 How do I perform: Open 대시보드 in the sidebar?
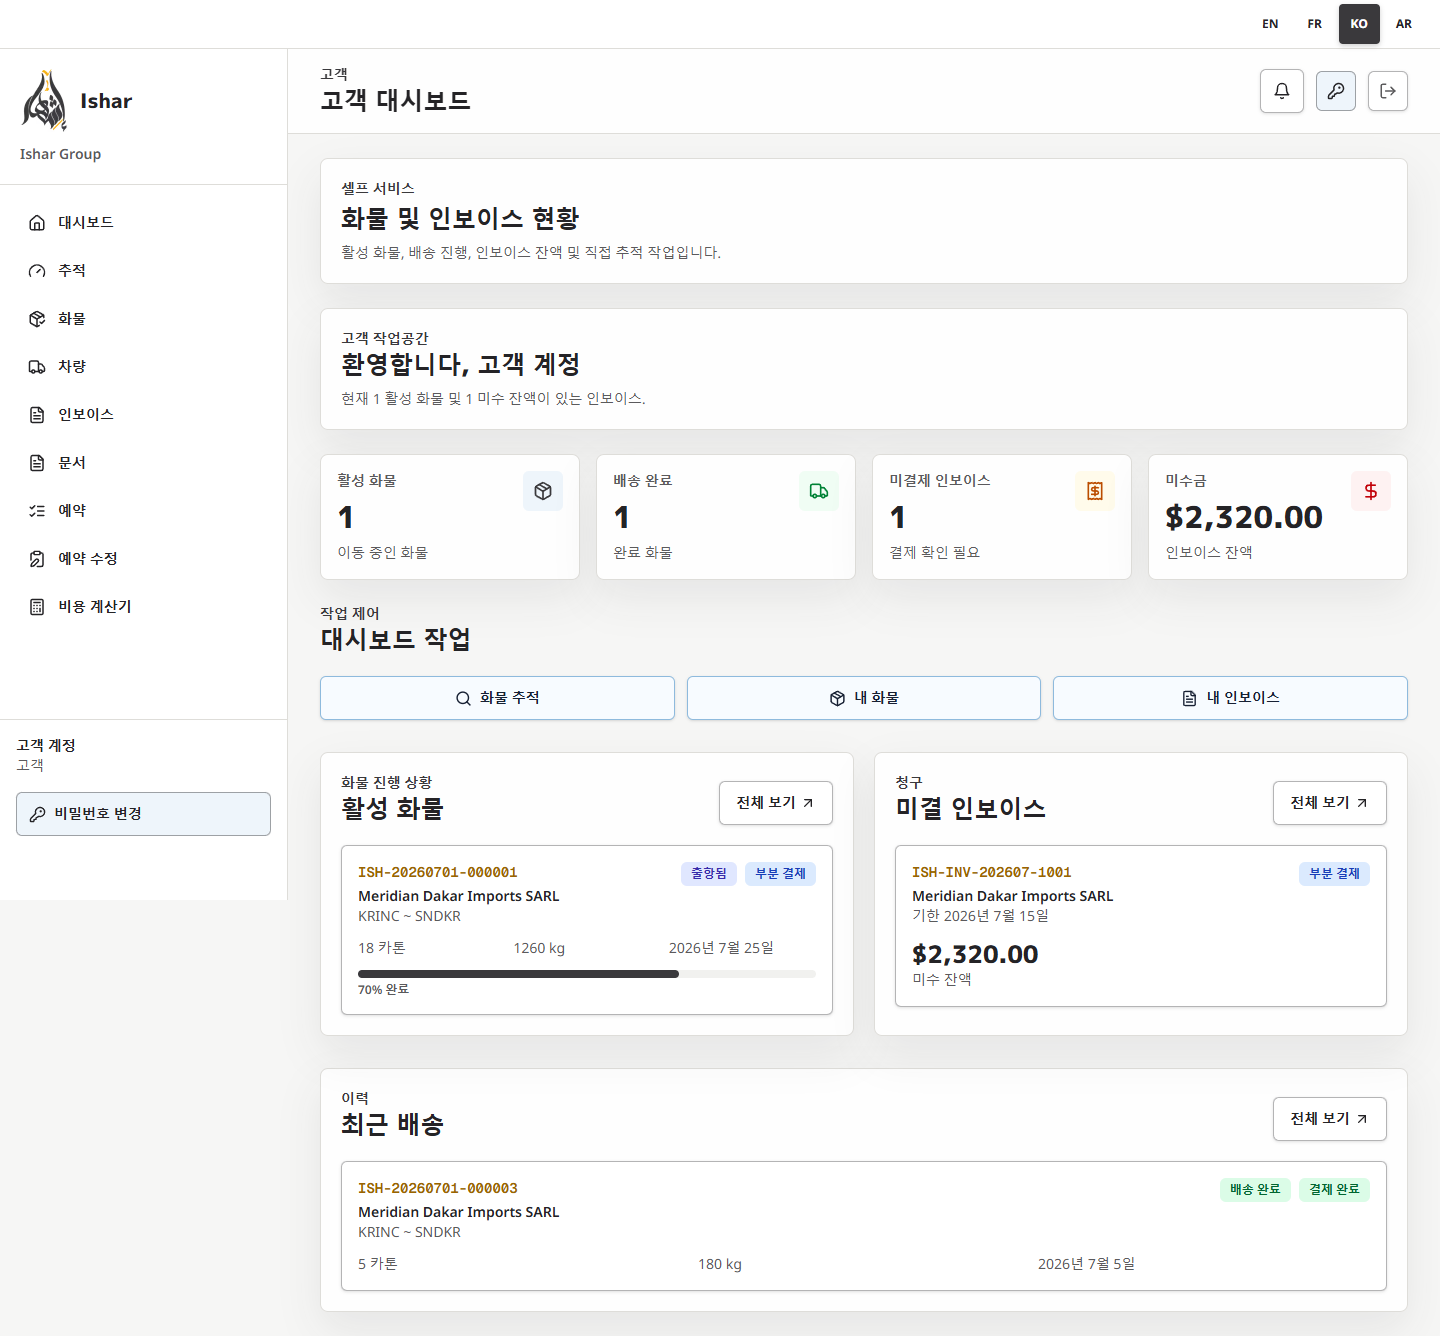(143, 222)
